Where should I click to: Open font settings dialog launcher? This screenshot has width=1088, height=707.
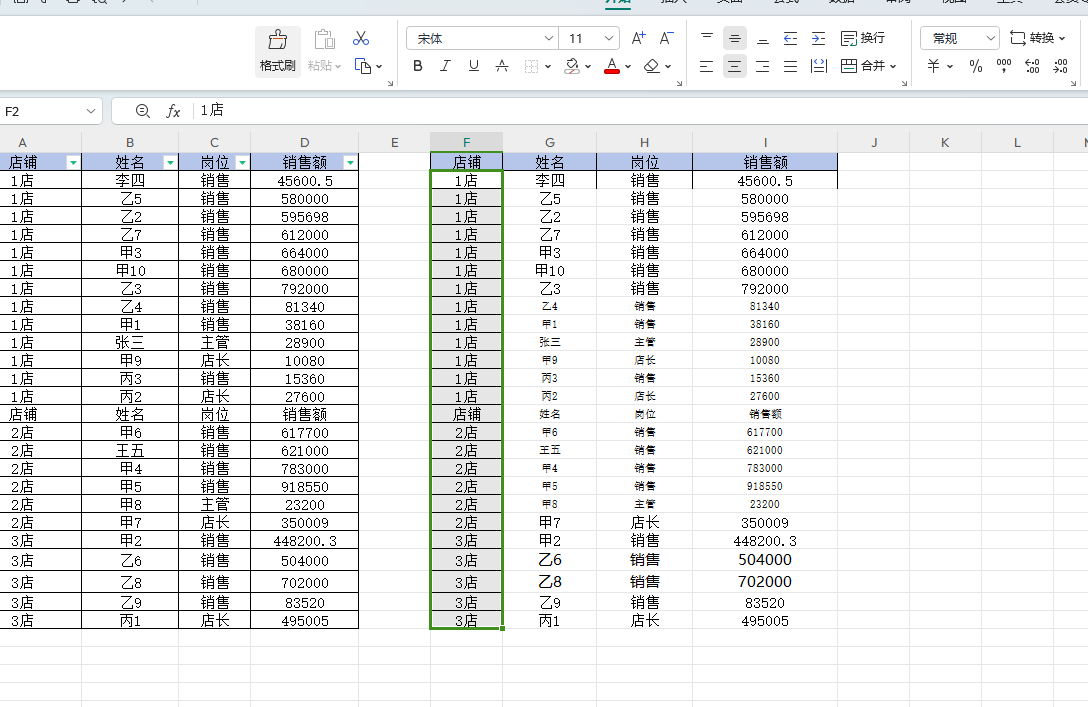pyautogui.click(x=679, y=83)
